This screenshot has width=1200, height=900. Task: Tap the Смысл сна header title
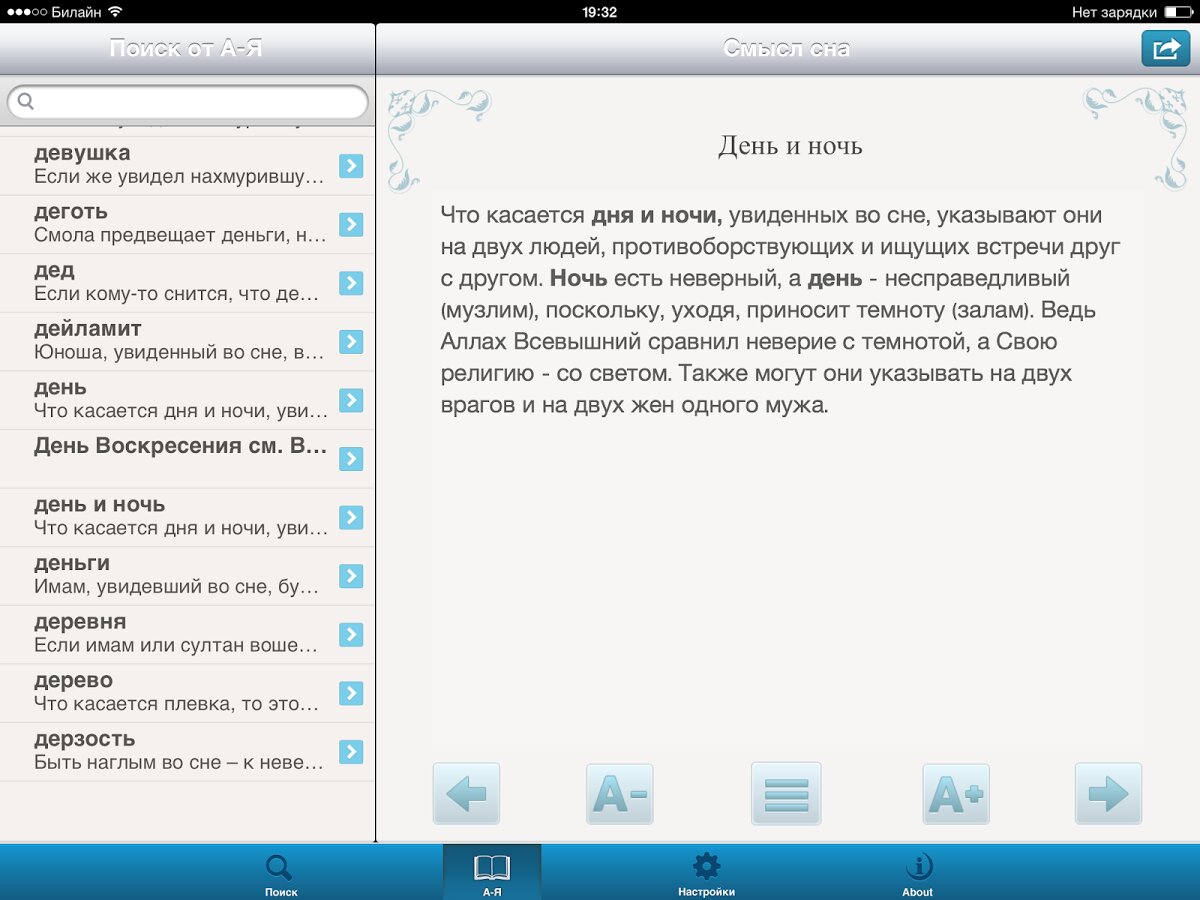[787, 48]
